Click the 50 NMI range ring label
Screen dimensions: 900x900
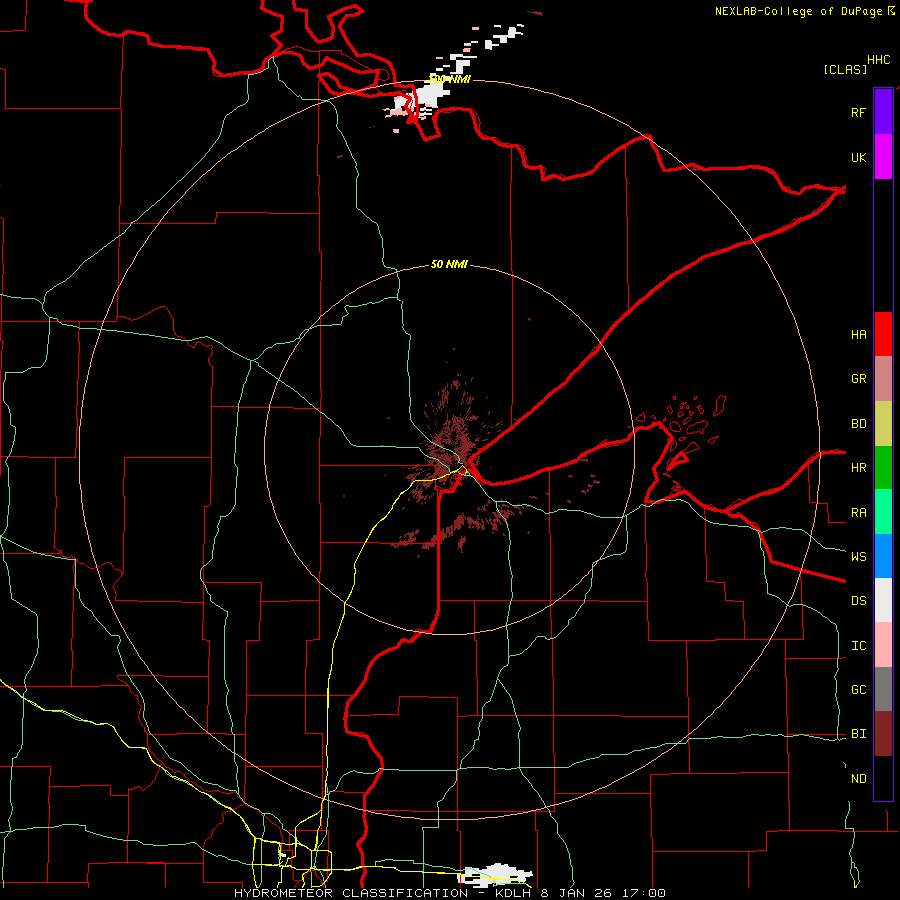coord(449,264)
